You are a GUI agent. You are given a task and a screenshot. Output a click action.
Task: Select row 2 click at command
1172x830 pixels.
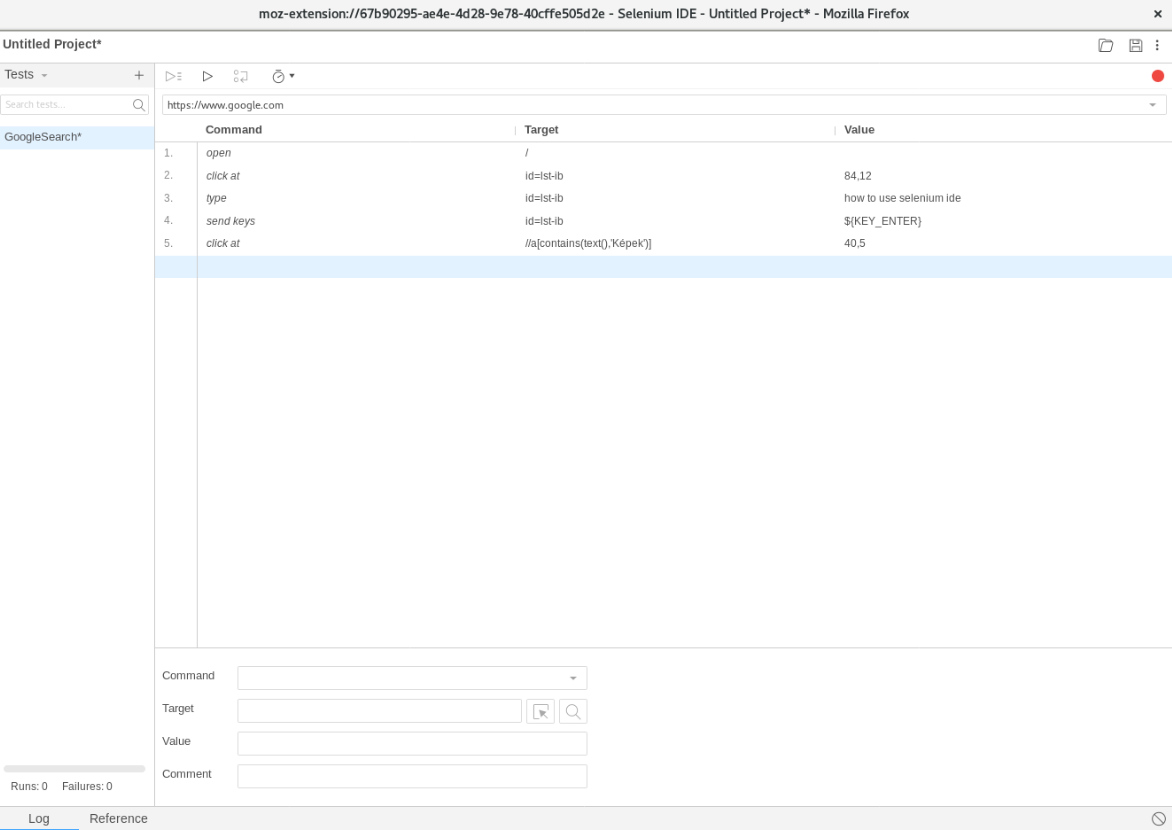pyautogui.click(x=663, y=176)
